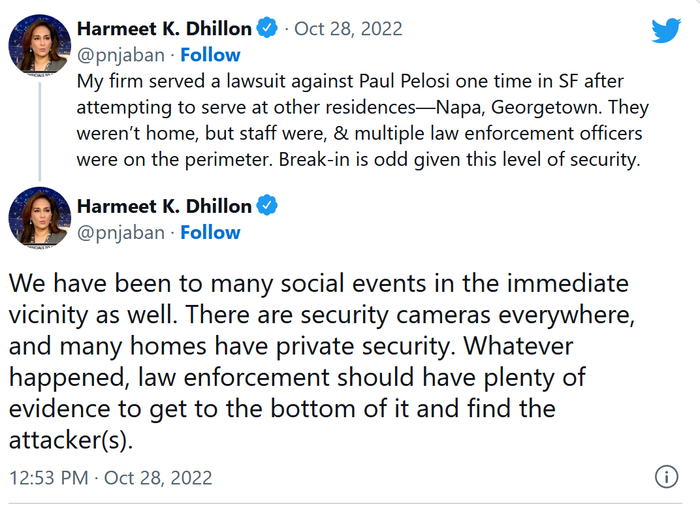Click Follow on the reply tweet
Image resolution: width=700 pixels, height=506 pixels.
(x=209, y=232)
